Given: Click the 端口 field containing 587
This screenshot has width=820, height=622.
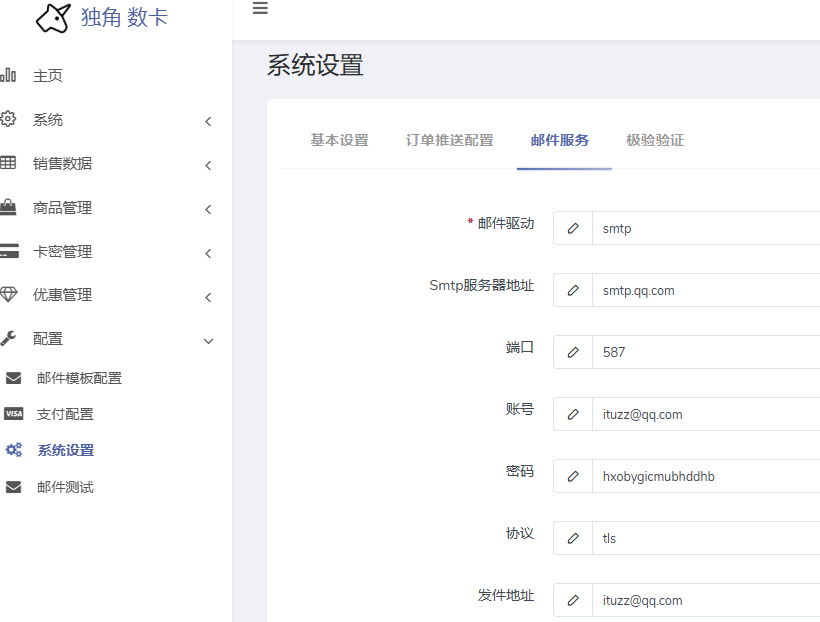Looking at the screenshot, I should point(706,352).
